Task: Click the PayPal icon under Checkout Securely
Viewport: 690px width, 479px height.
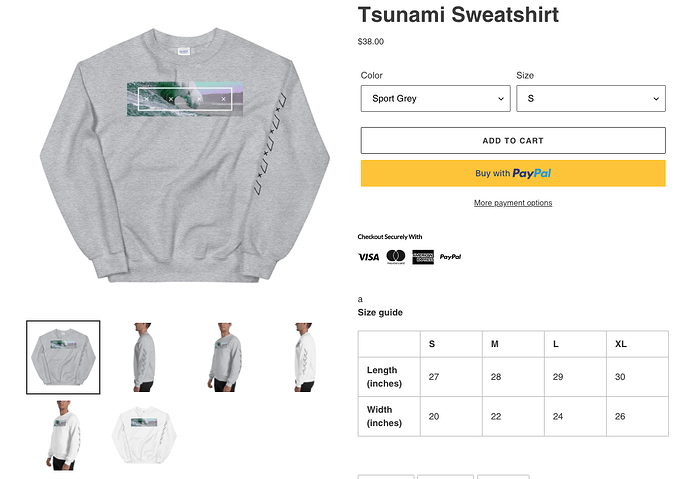Action: tap(450, 257)
